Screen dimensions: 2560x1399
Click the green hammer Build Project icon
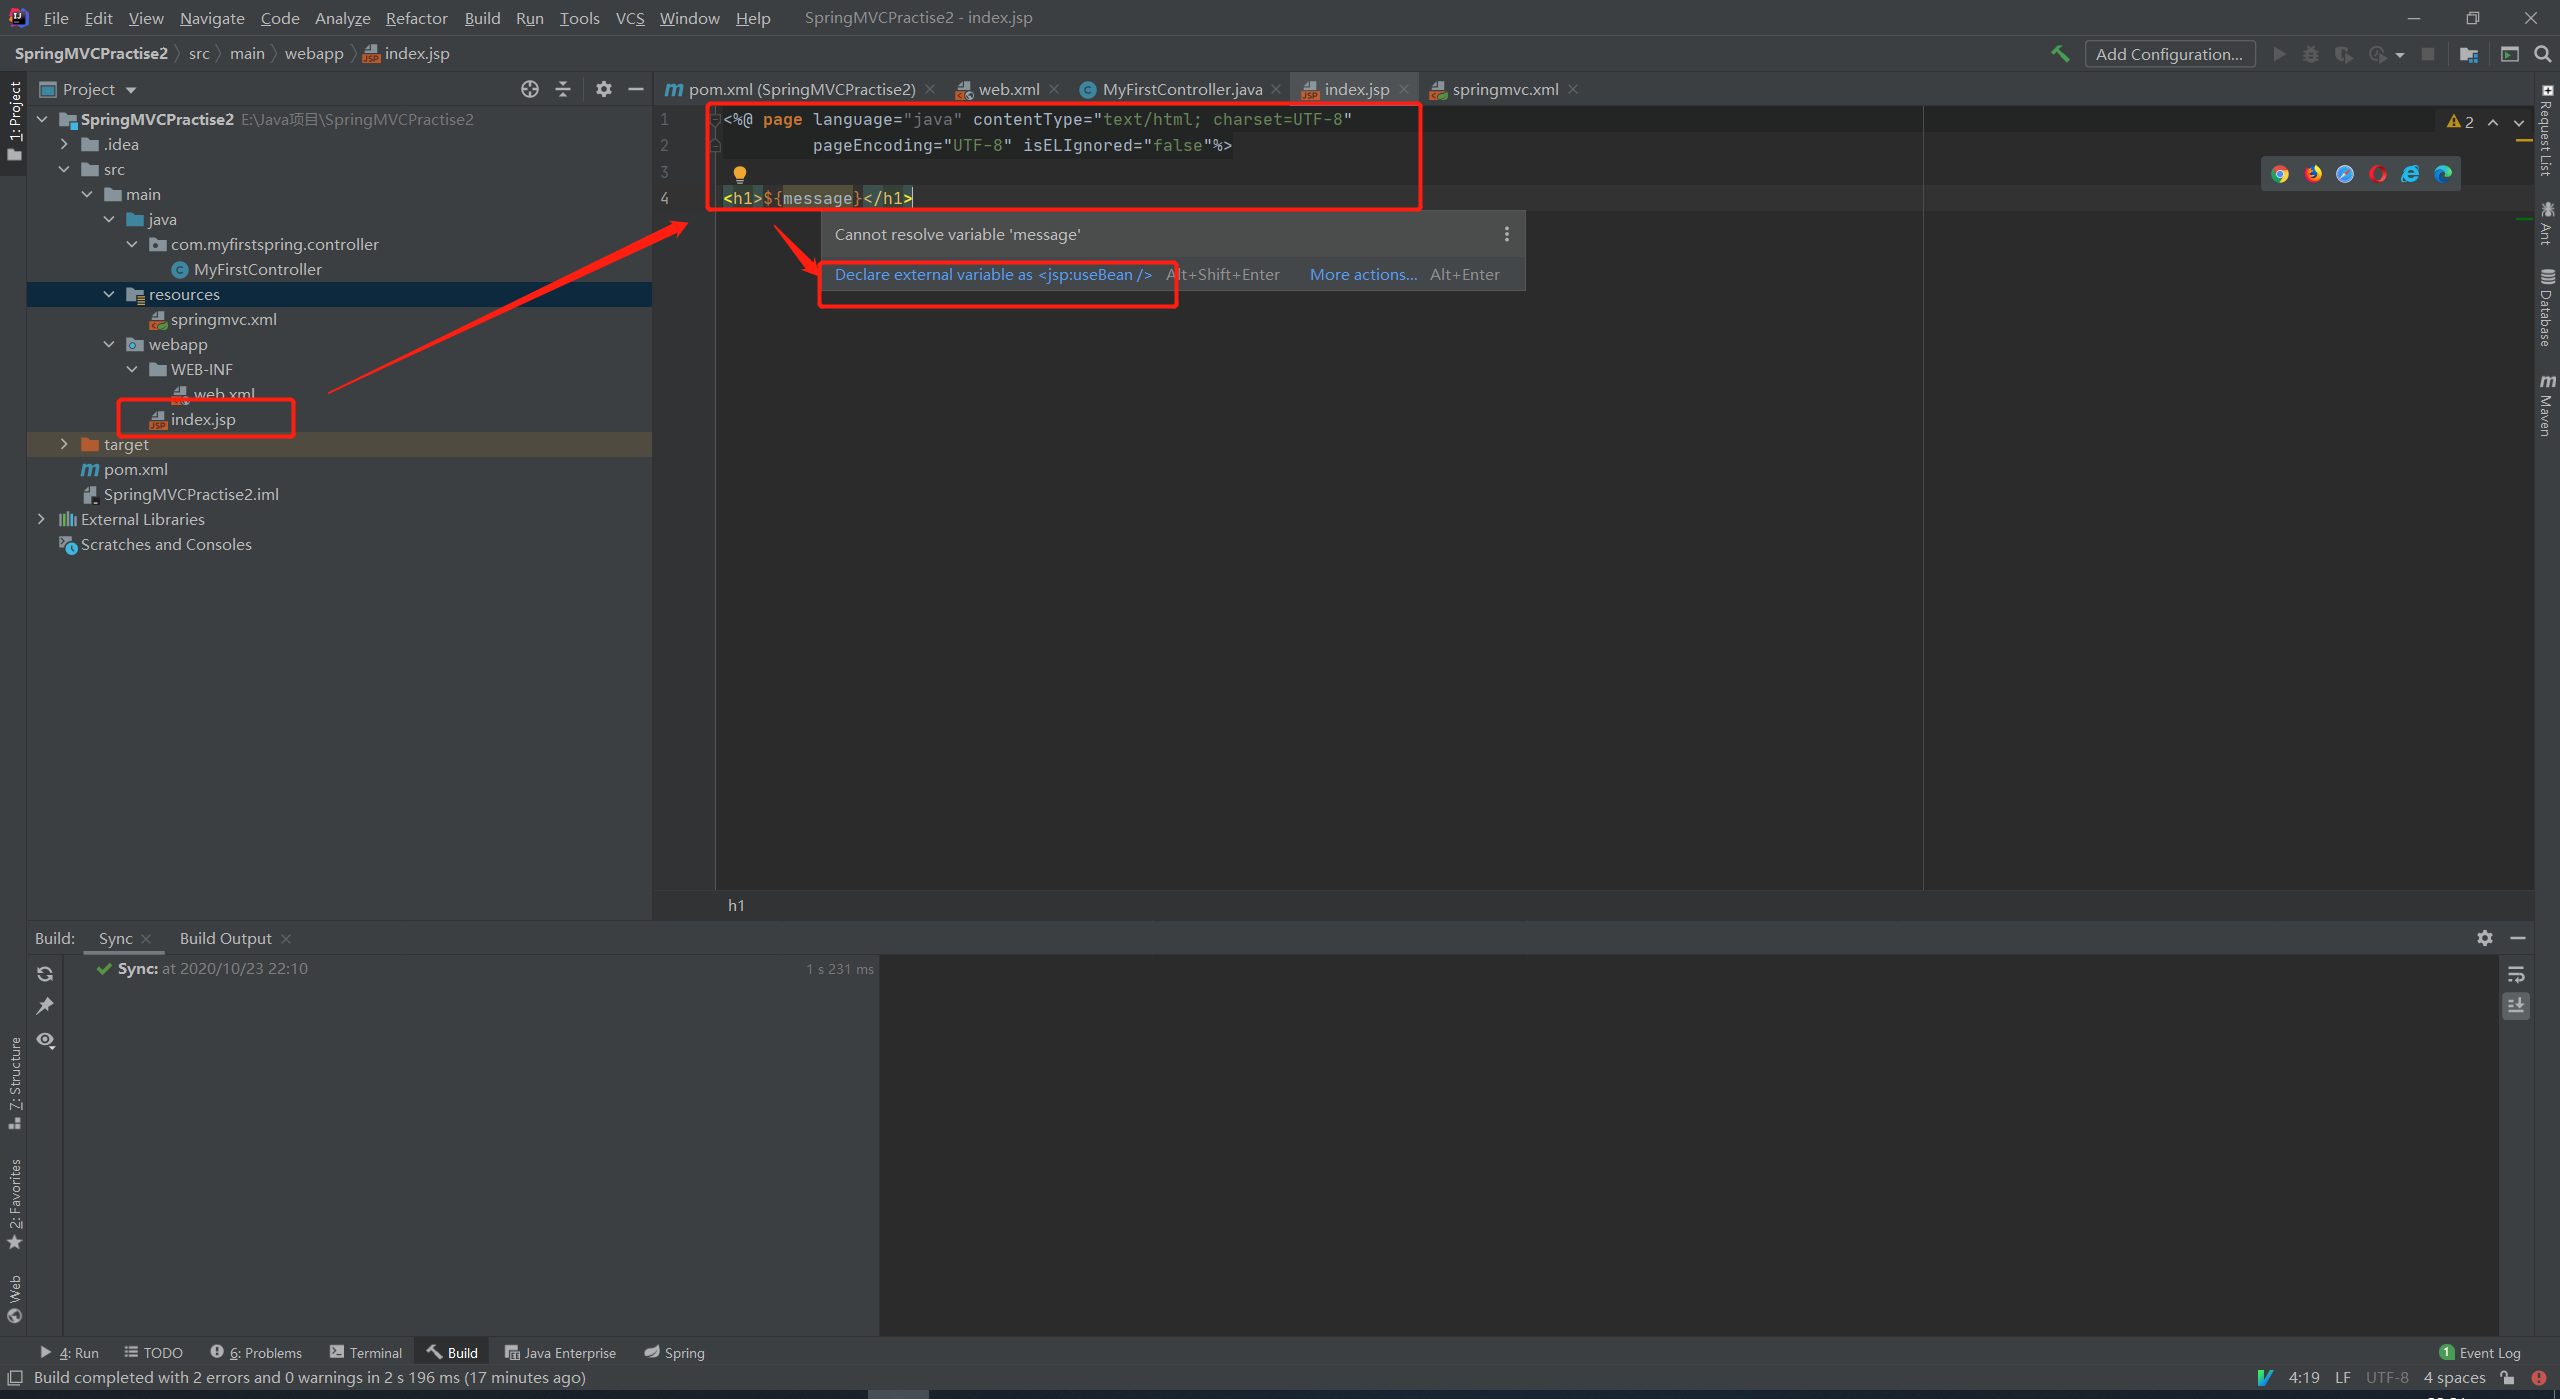click(x=2060, y=54)
